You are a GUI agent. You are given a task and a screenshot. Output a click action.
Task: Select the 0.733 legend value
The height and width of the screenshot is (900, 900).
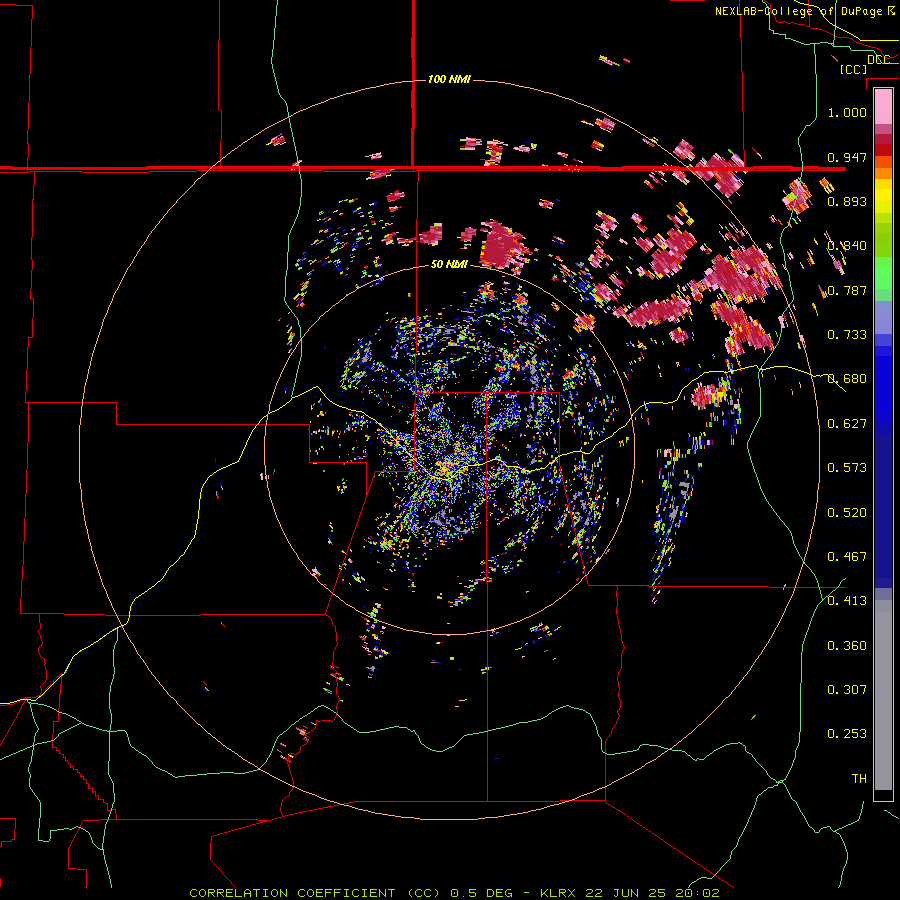point(847,334)
